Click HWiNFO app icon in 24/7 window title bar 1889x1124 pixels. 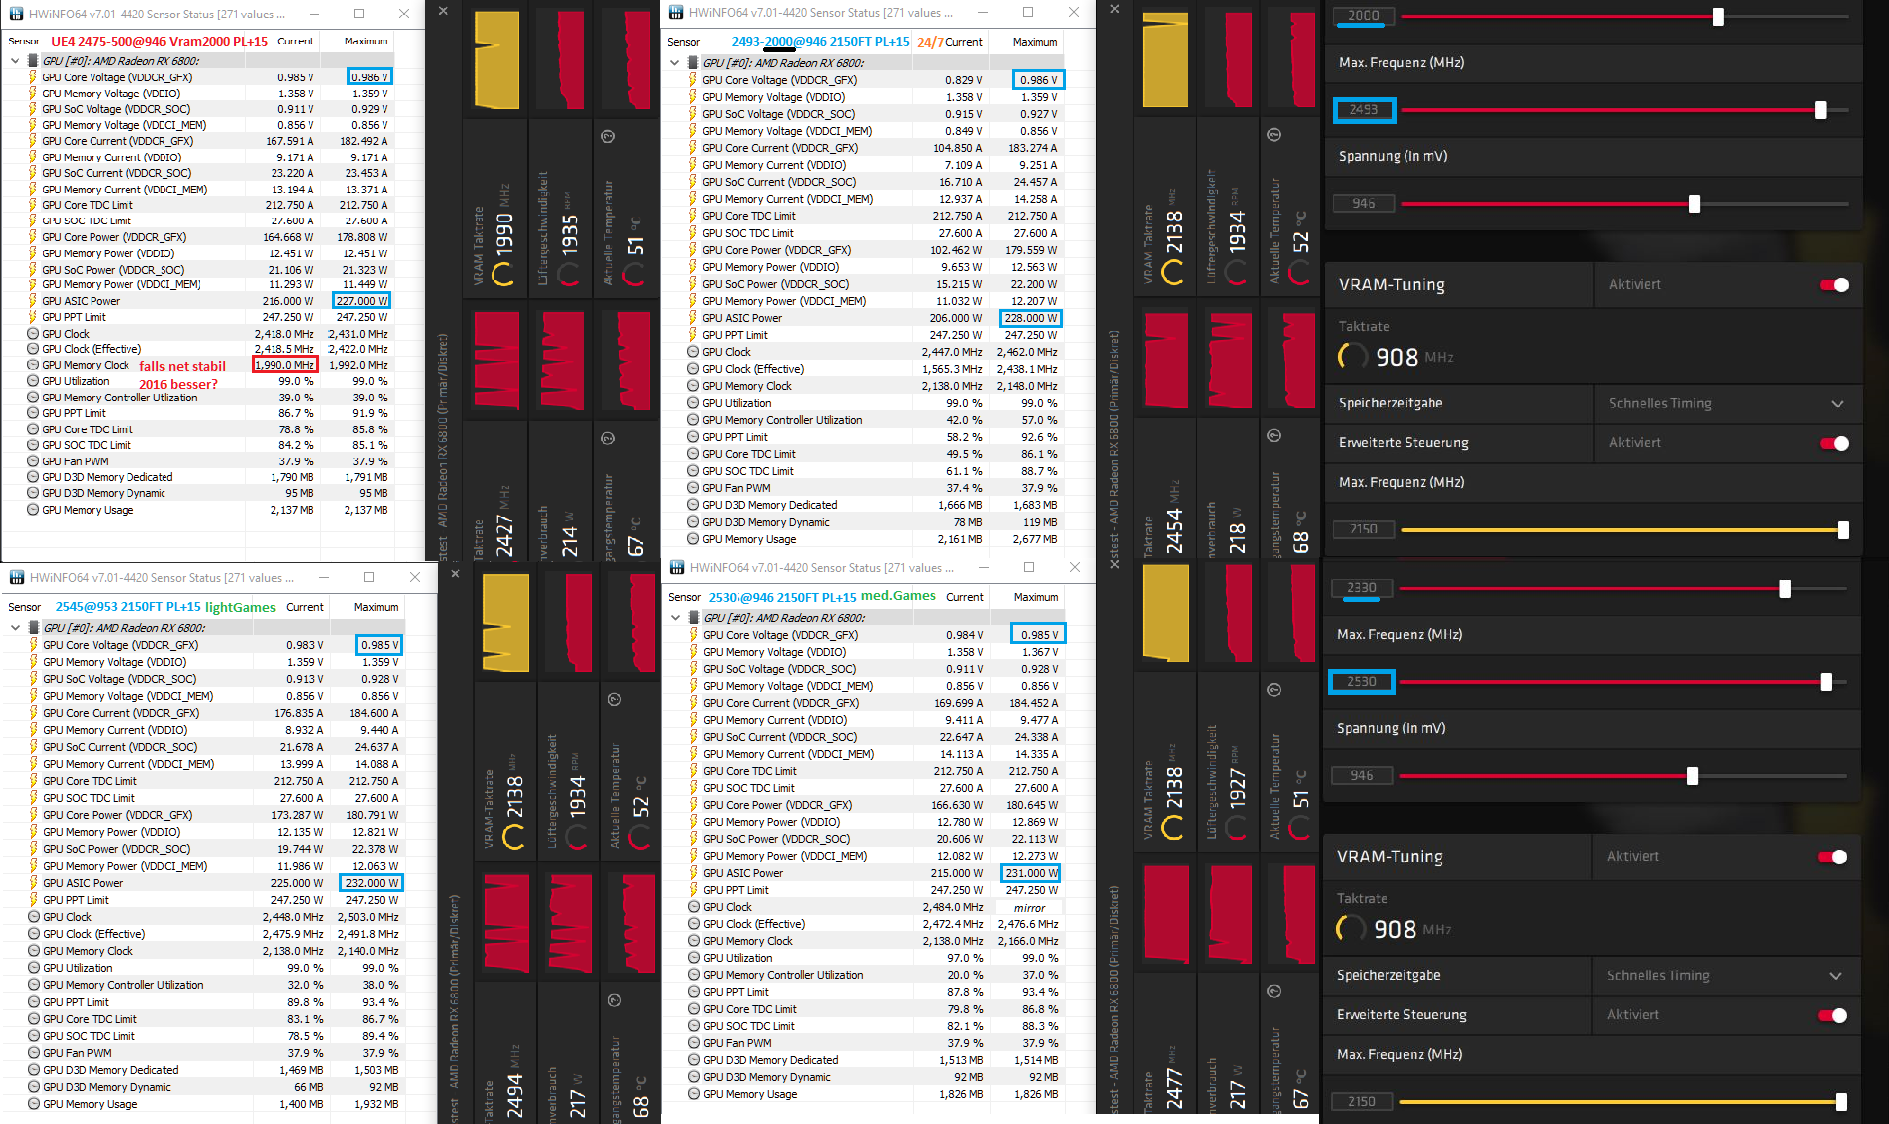point(676,13)
